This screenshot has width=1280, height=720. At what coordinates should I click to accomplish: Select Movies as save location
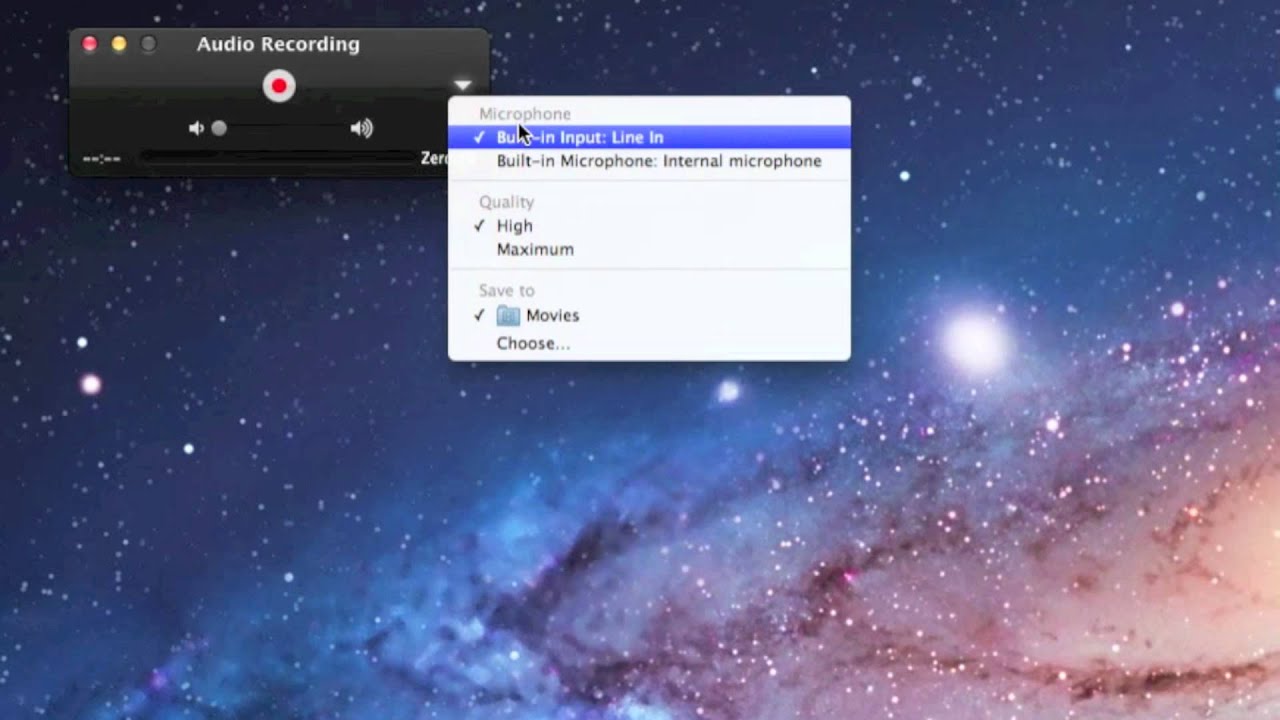point(649,315)
